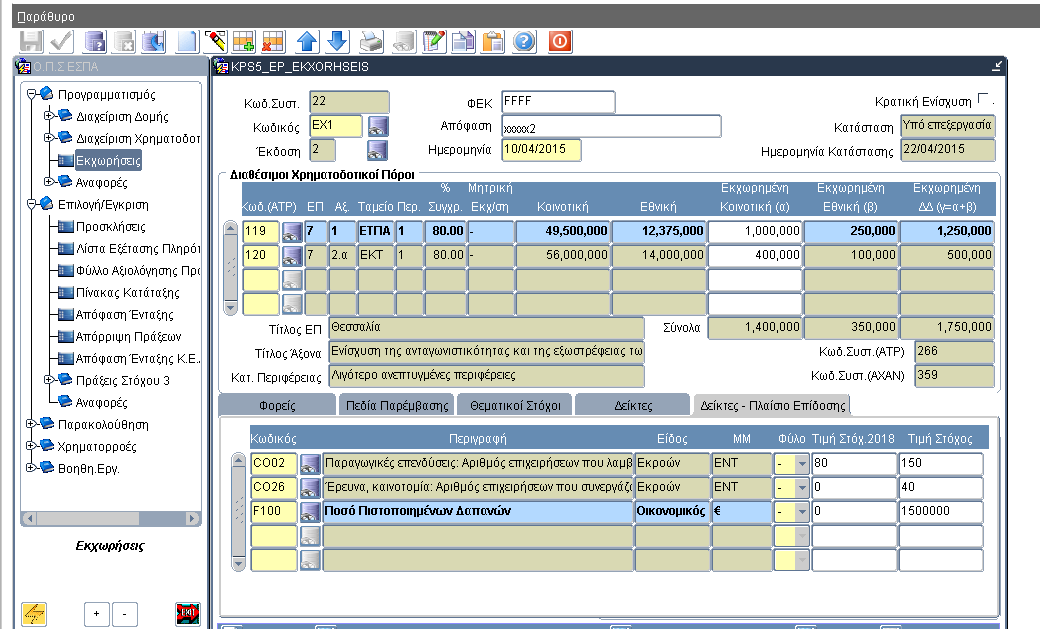Image resolution: width=1040 pixels, height=629 pixels.
Task: Switch to the Θεματικοί Στόχοι tab
Action: coord(515,405)
